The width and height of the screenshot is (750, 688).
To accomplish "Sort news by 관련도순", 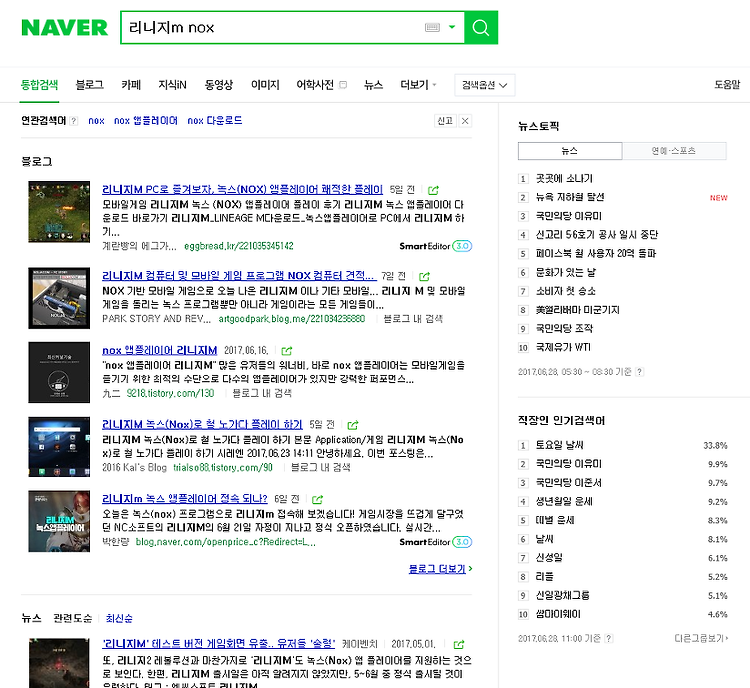I will [73, 618].
